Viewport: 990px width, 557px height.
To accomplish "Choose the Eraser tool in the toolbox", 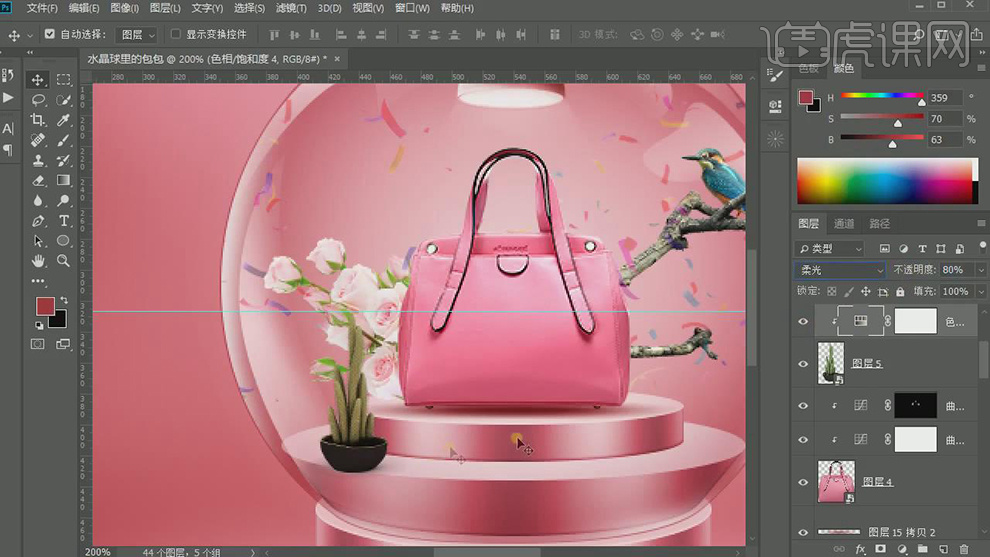I will pos(38,180).
